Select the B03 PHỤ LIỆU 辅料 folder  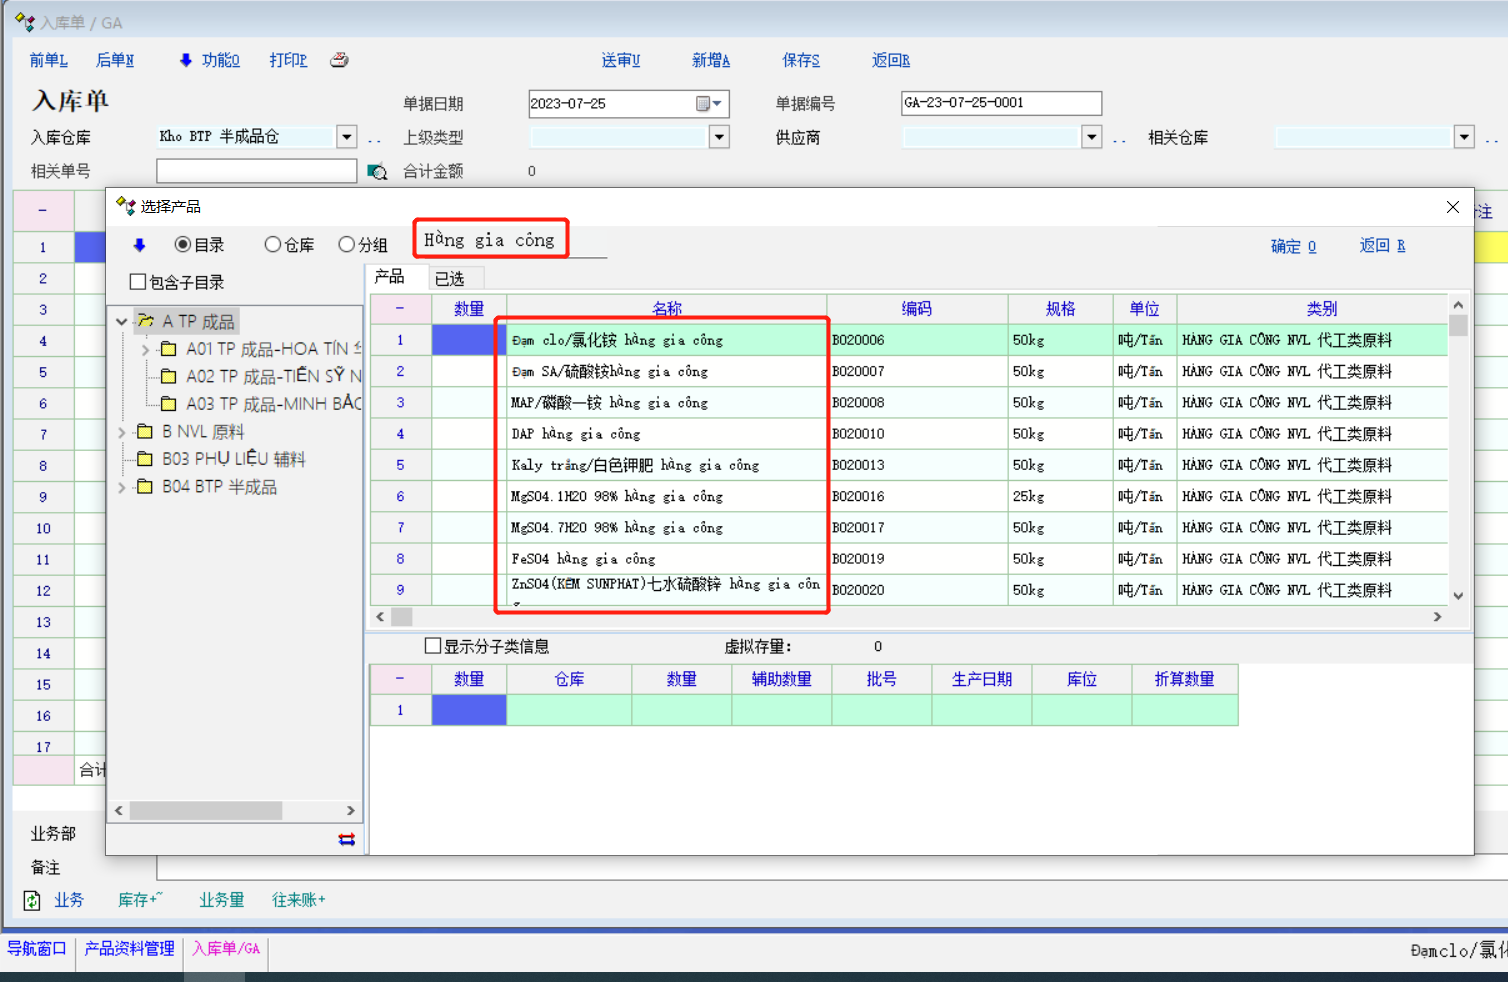tap(233, 459)
